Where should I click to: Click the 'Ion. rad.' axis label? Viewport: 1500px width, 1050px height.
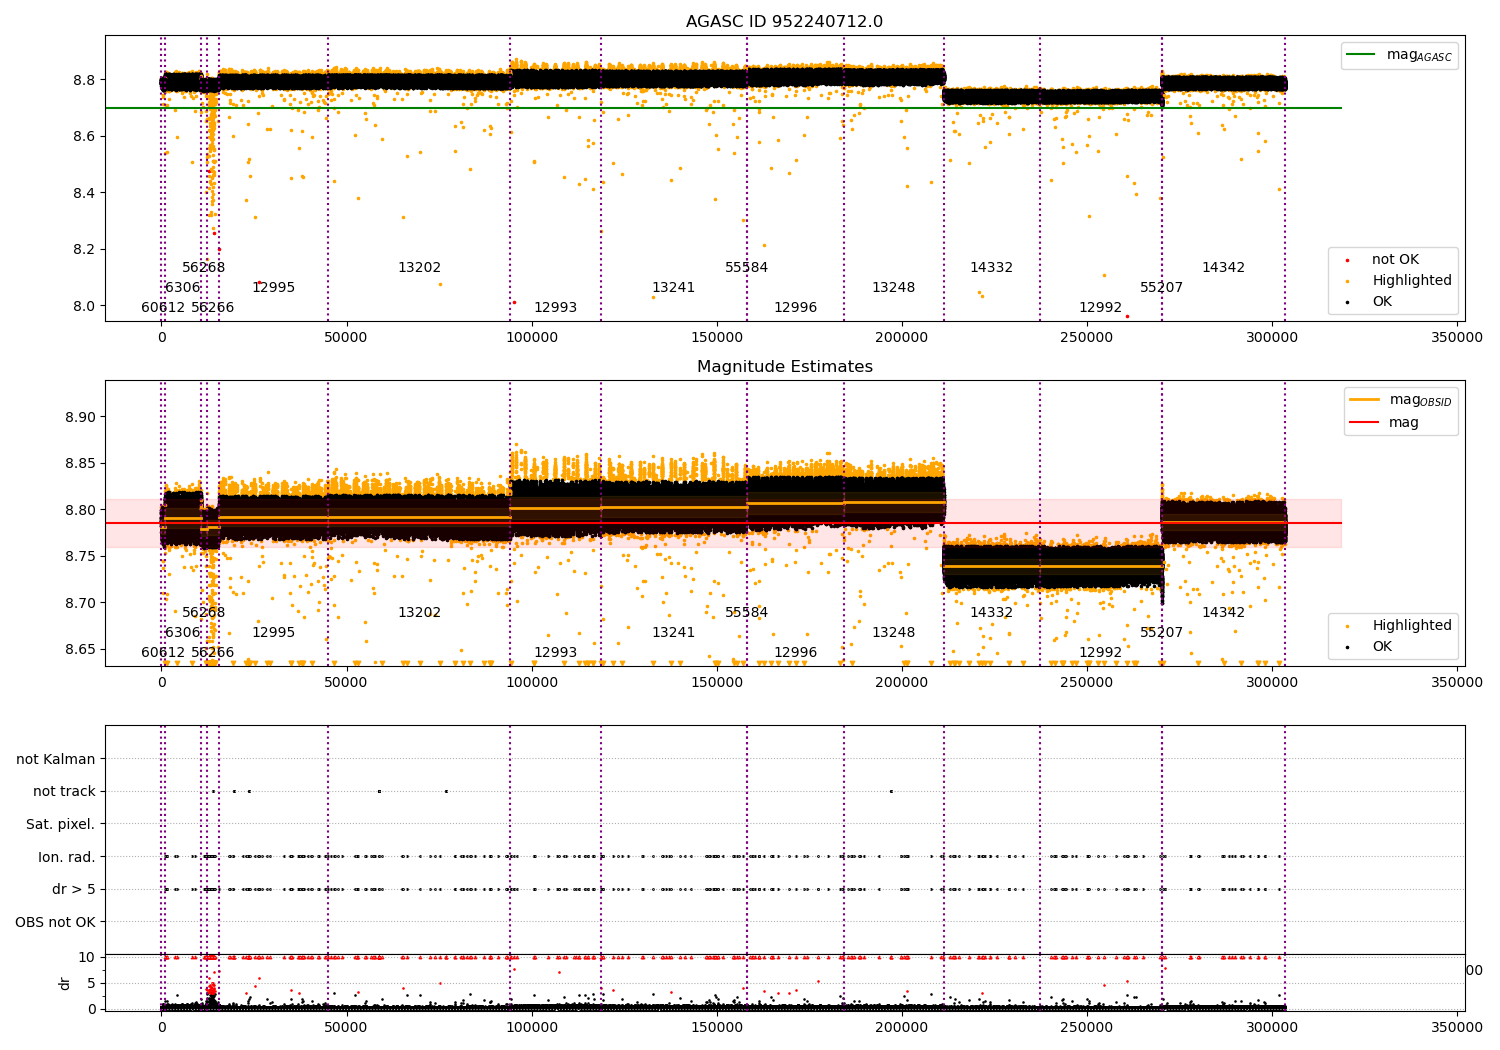(67, 857)
